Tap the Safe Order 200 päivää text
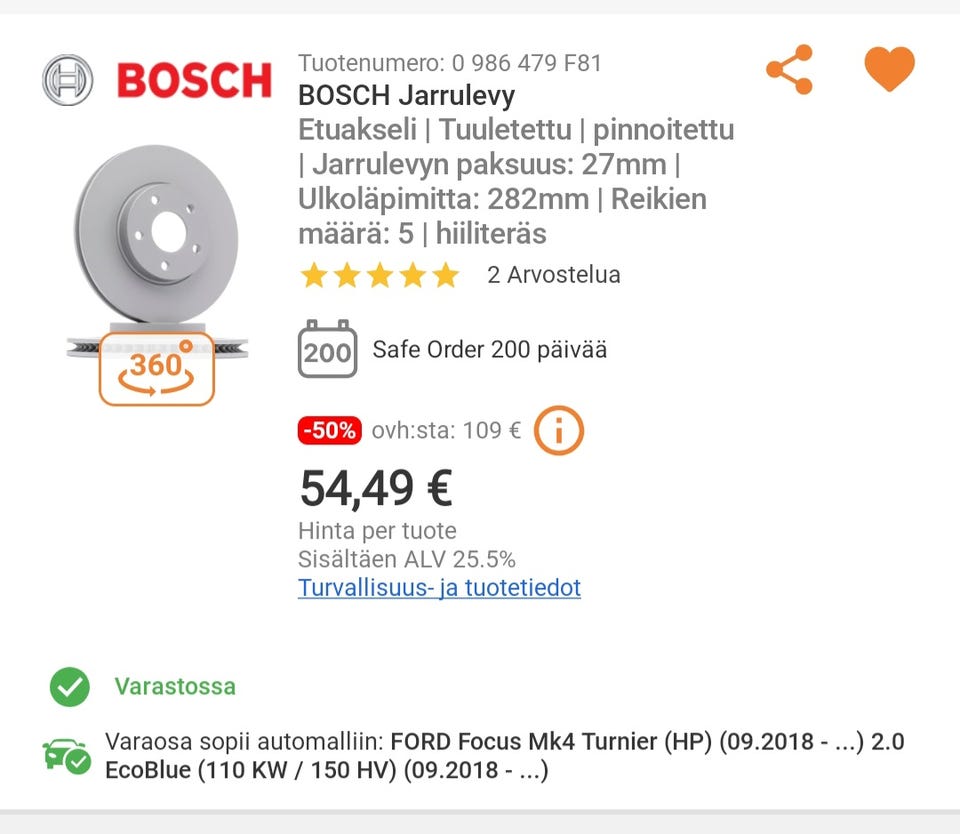Image resolution: width=960 pixels, height=834 pixels. coord(489,350)
